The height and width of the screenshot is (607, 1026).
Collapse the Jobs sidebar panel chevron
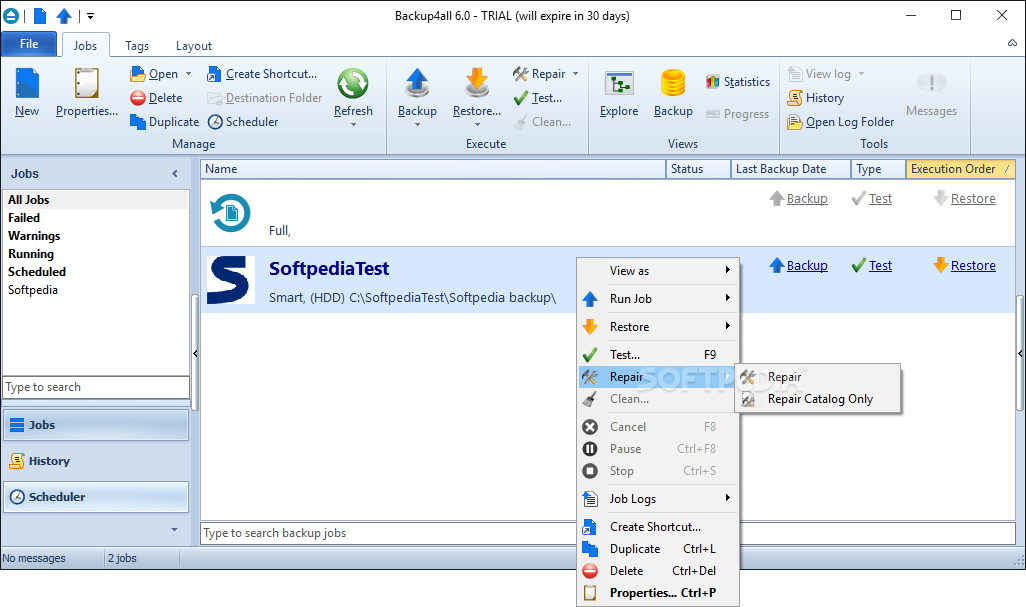point(175,173)
